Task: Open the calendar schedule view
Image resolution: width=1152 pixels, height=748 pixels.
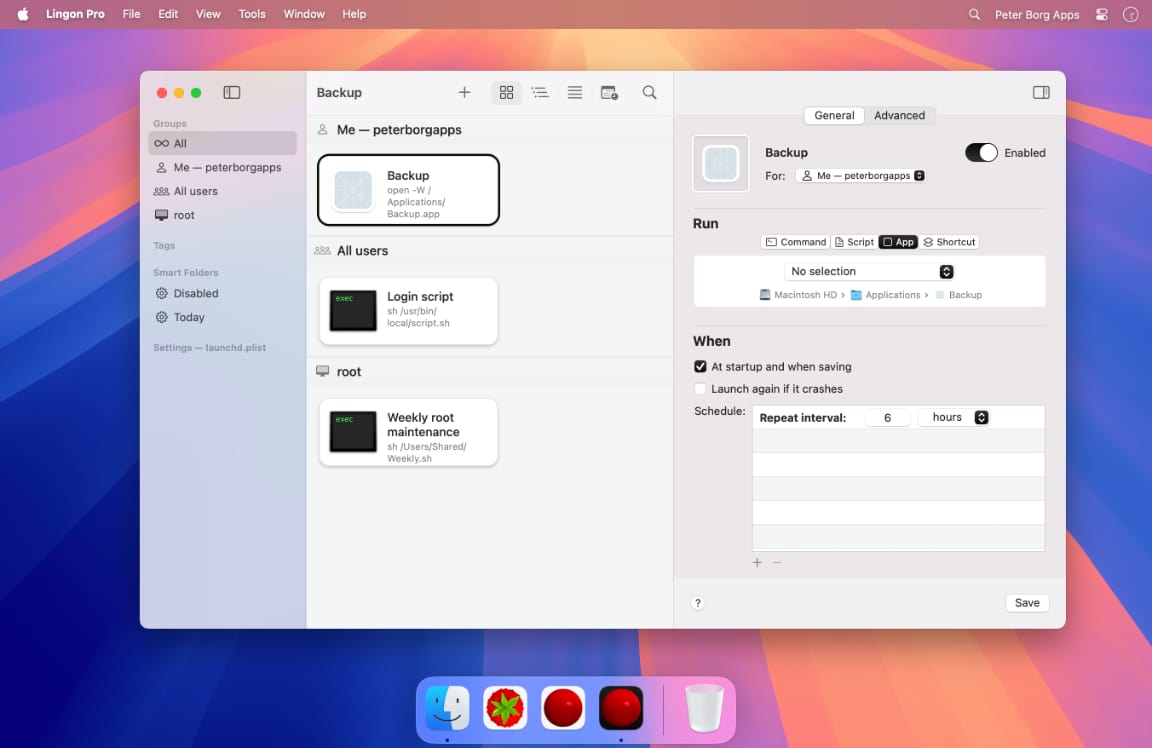Action: coord(609,92)
